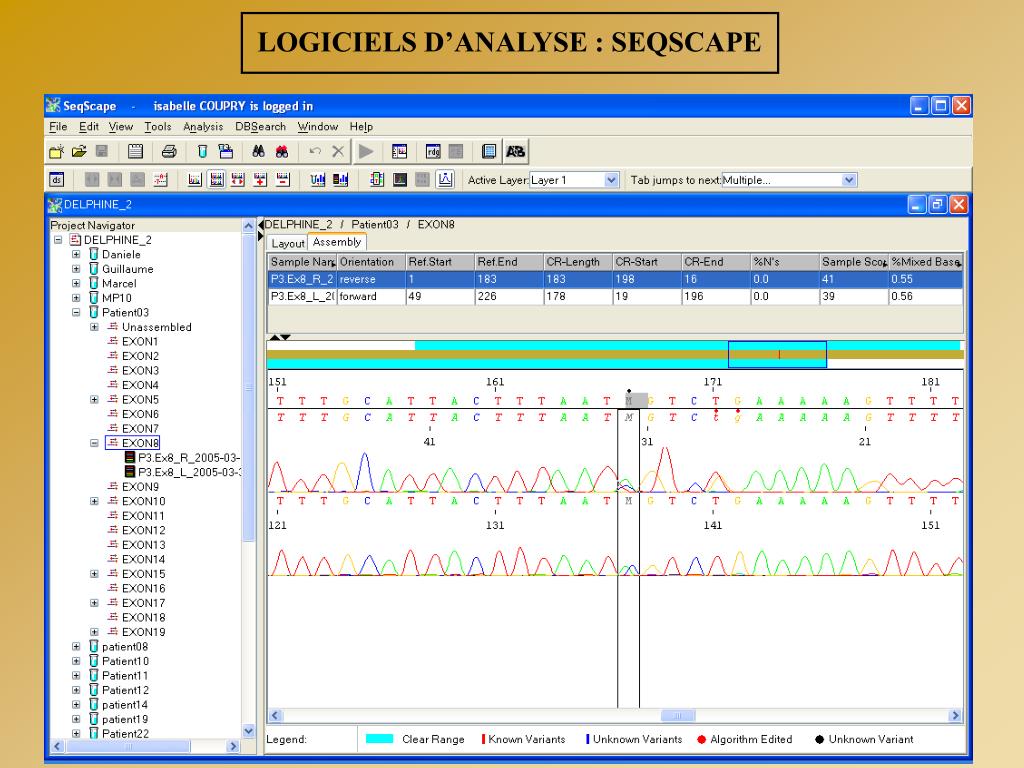The height and width of the screenshot is (768, 1024).
Task: Click the Undo arrow icon
Action: tap(315, 152)
